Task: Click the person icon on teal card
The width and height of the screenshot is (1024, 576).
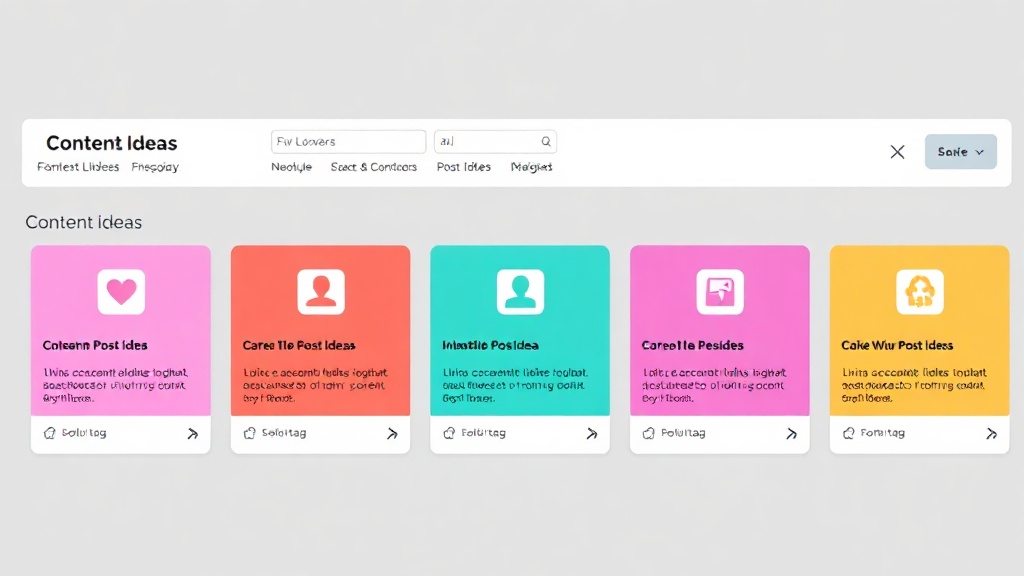Action: tap(520, 291)
